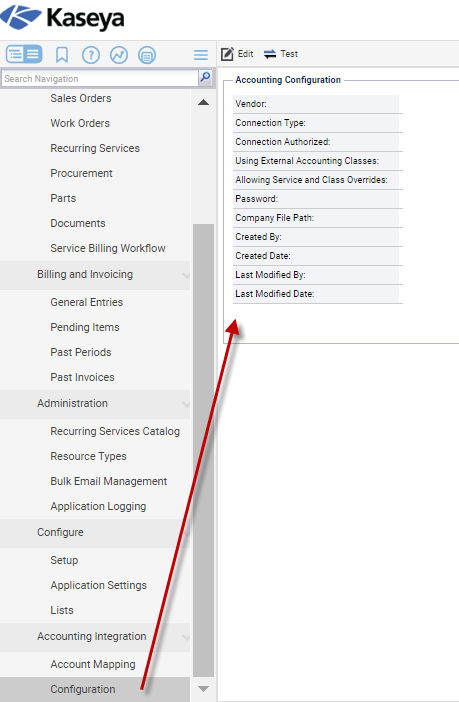459x702 pixels.
Task: Click the navigation scrollbar thumb
Action: pyautogui.click(x=203, y=450)
